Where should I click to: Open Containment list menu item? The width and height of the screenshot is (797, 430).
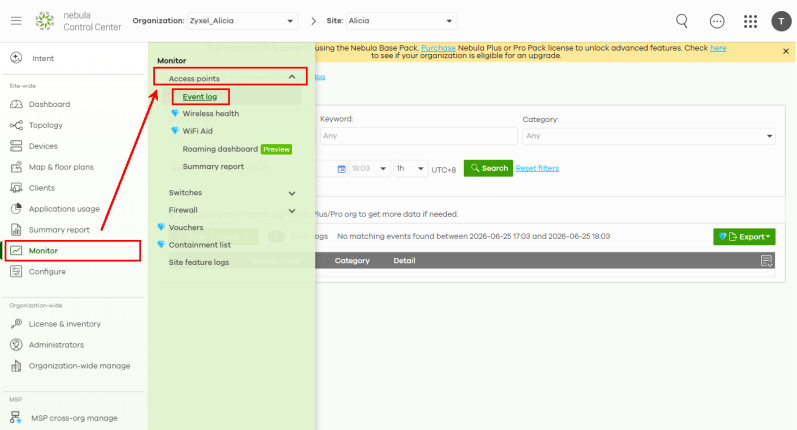click(199, 244)
